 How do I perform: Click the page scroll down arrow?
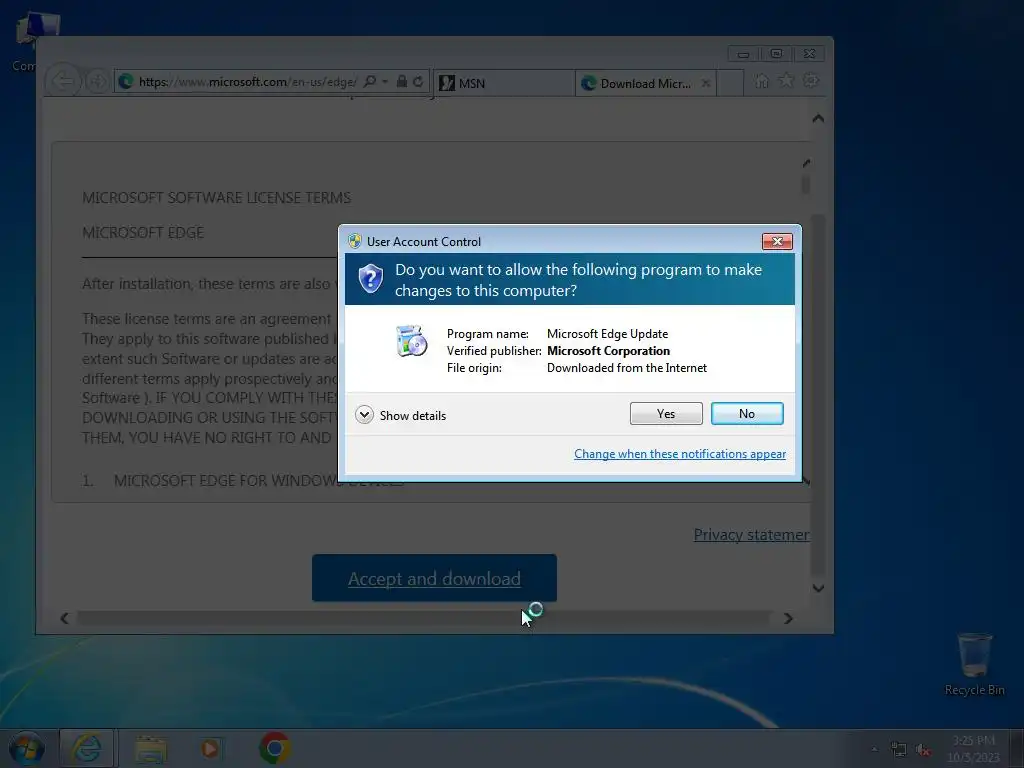(818, 588)
